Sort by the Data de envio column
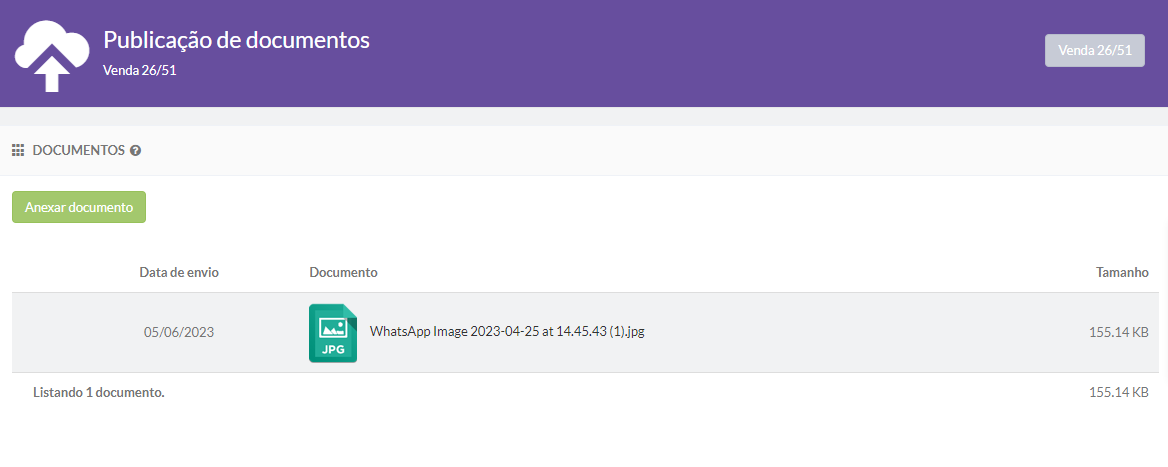Image resolution: width=1168 pixels, height=467 pixels. point(178,272)
